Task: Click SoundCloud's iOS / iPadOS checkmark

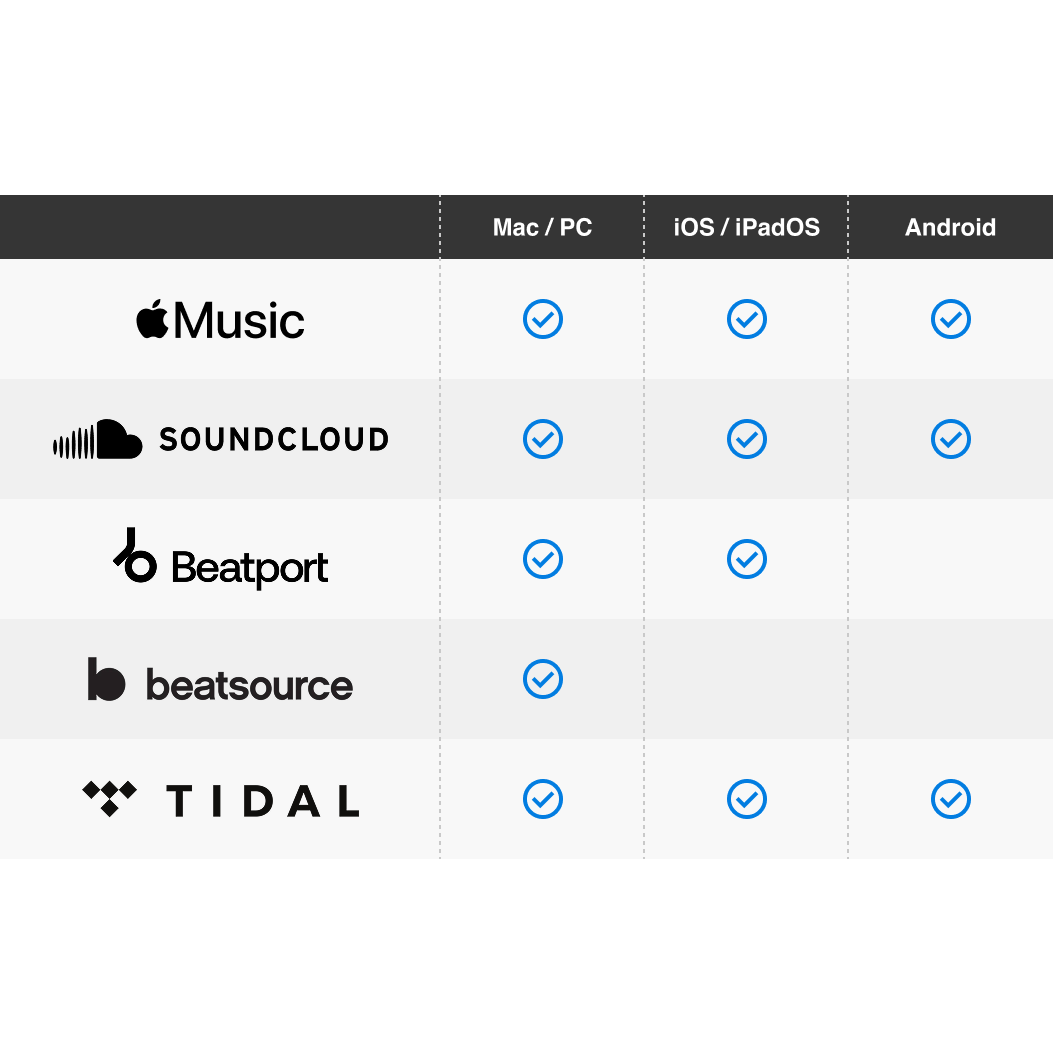Action: [x=747, y=439]
